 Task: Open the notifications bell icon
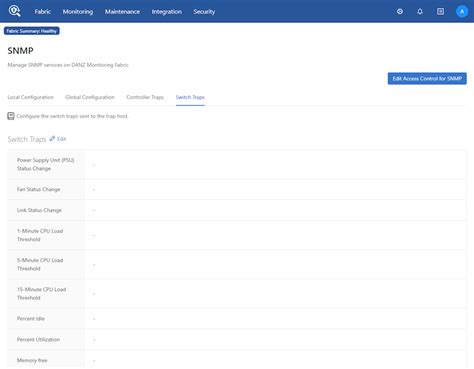tap(420, 12)
